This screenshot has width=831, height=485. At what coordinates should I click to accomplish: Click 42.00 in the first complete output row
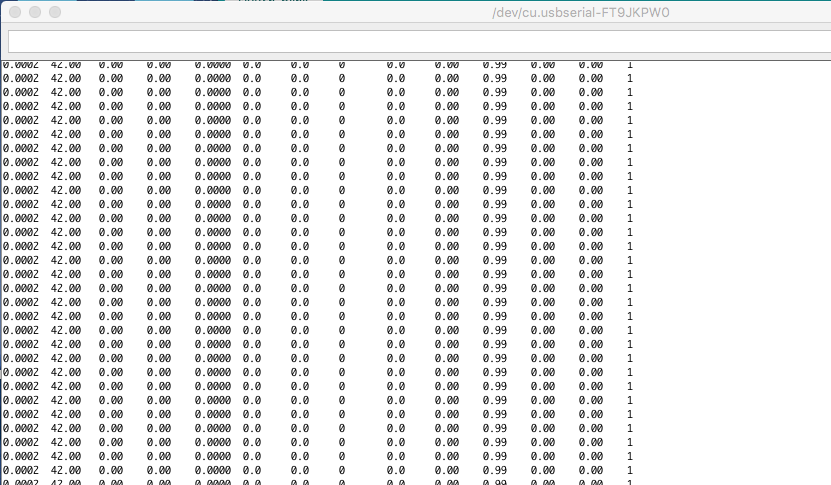pyautogui.click(x=66, y=78)
